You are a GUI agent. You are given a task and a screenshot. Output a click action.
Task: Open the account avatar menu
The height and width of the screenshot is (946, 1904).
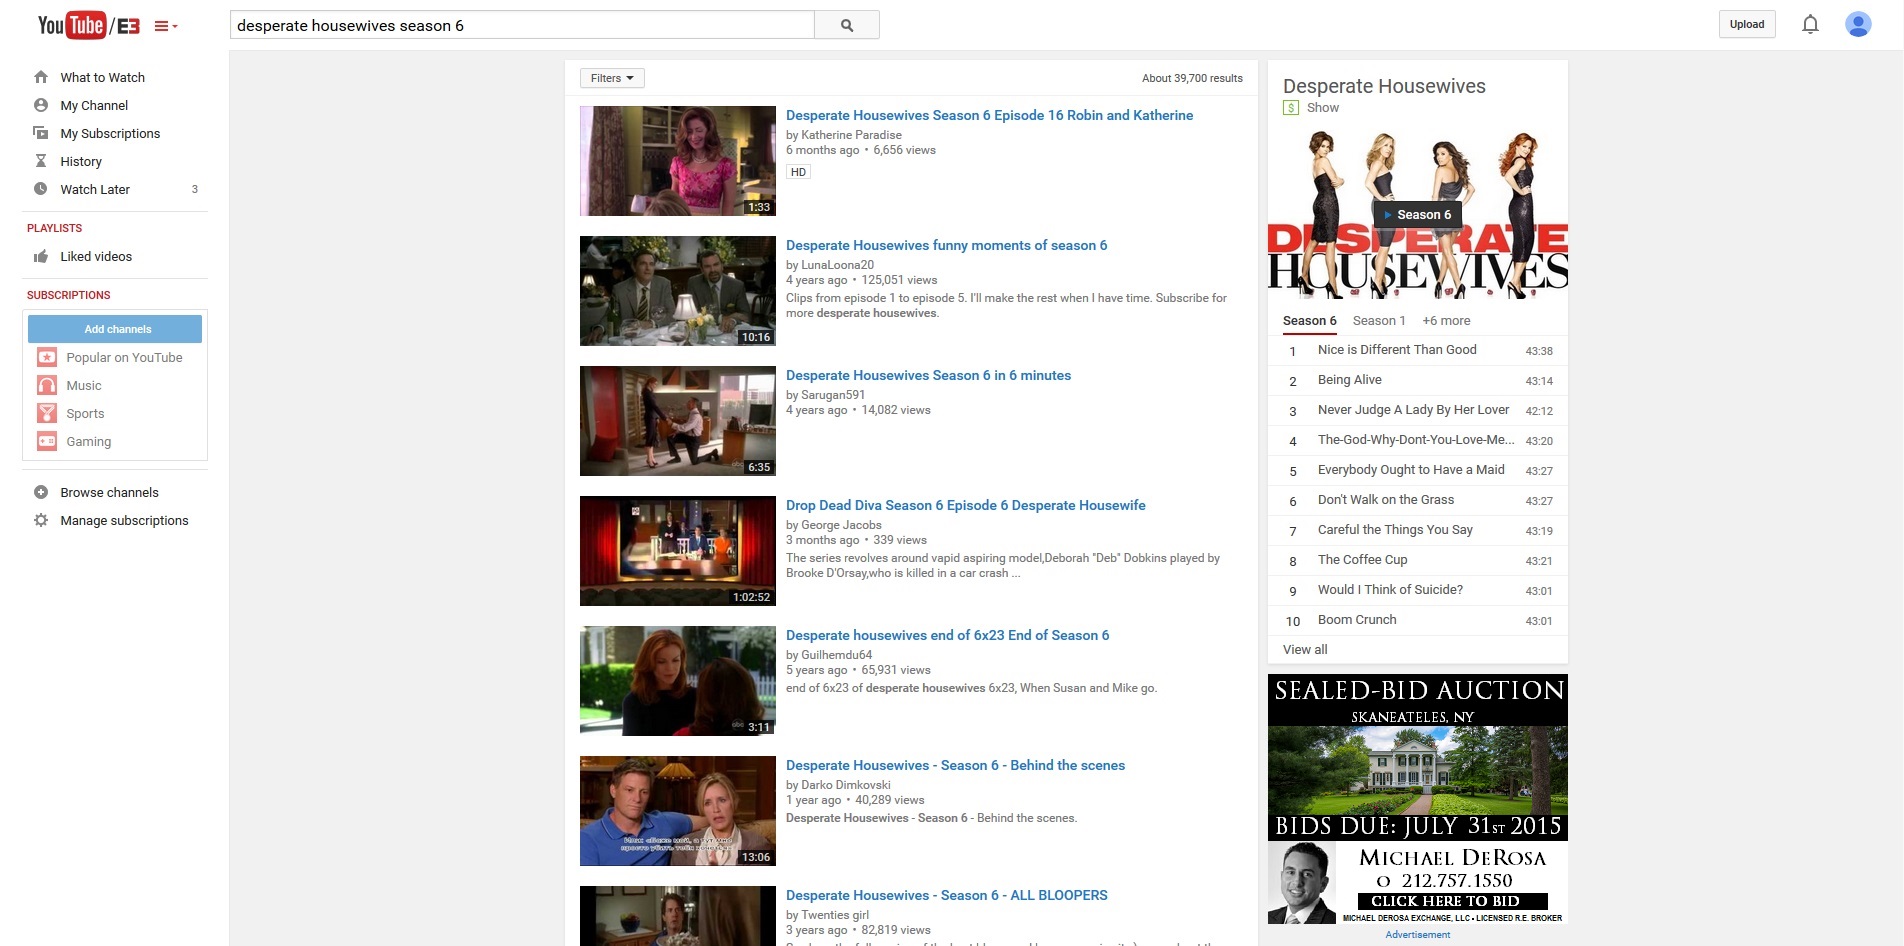click(x=1858, y=24)
